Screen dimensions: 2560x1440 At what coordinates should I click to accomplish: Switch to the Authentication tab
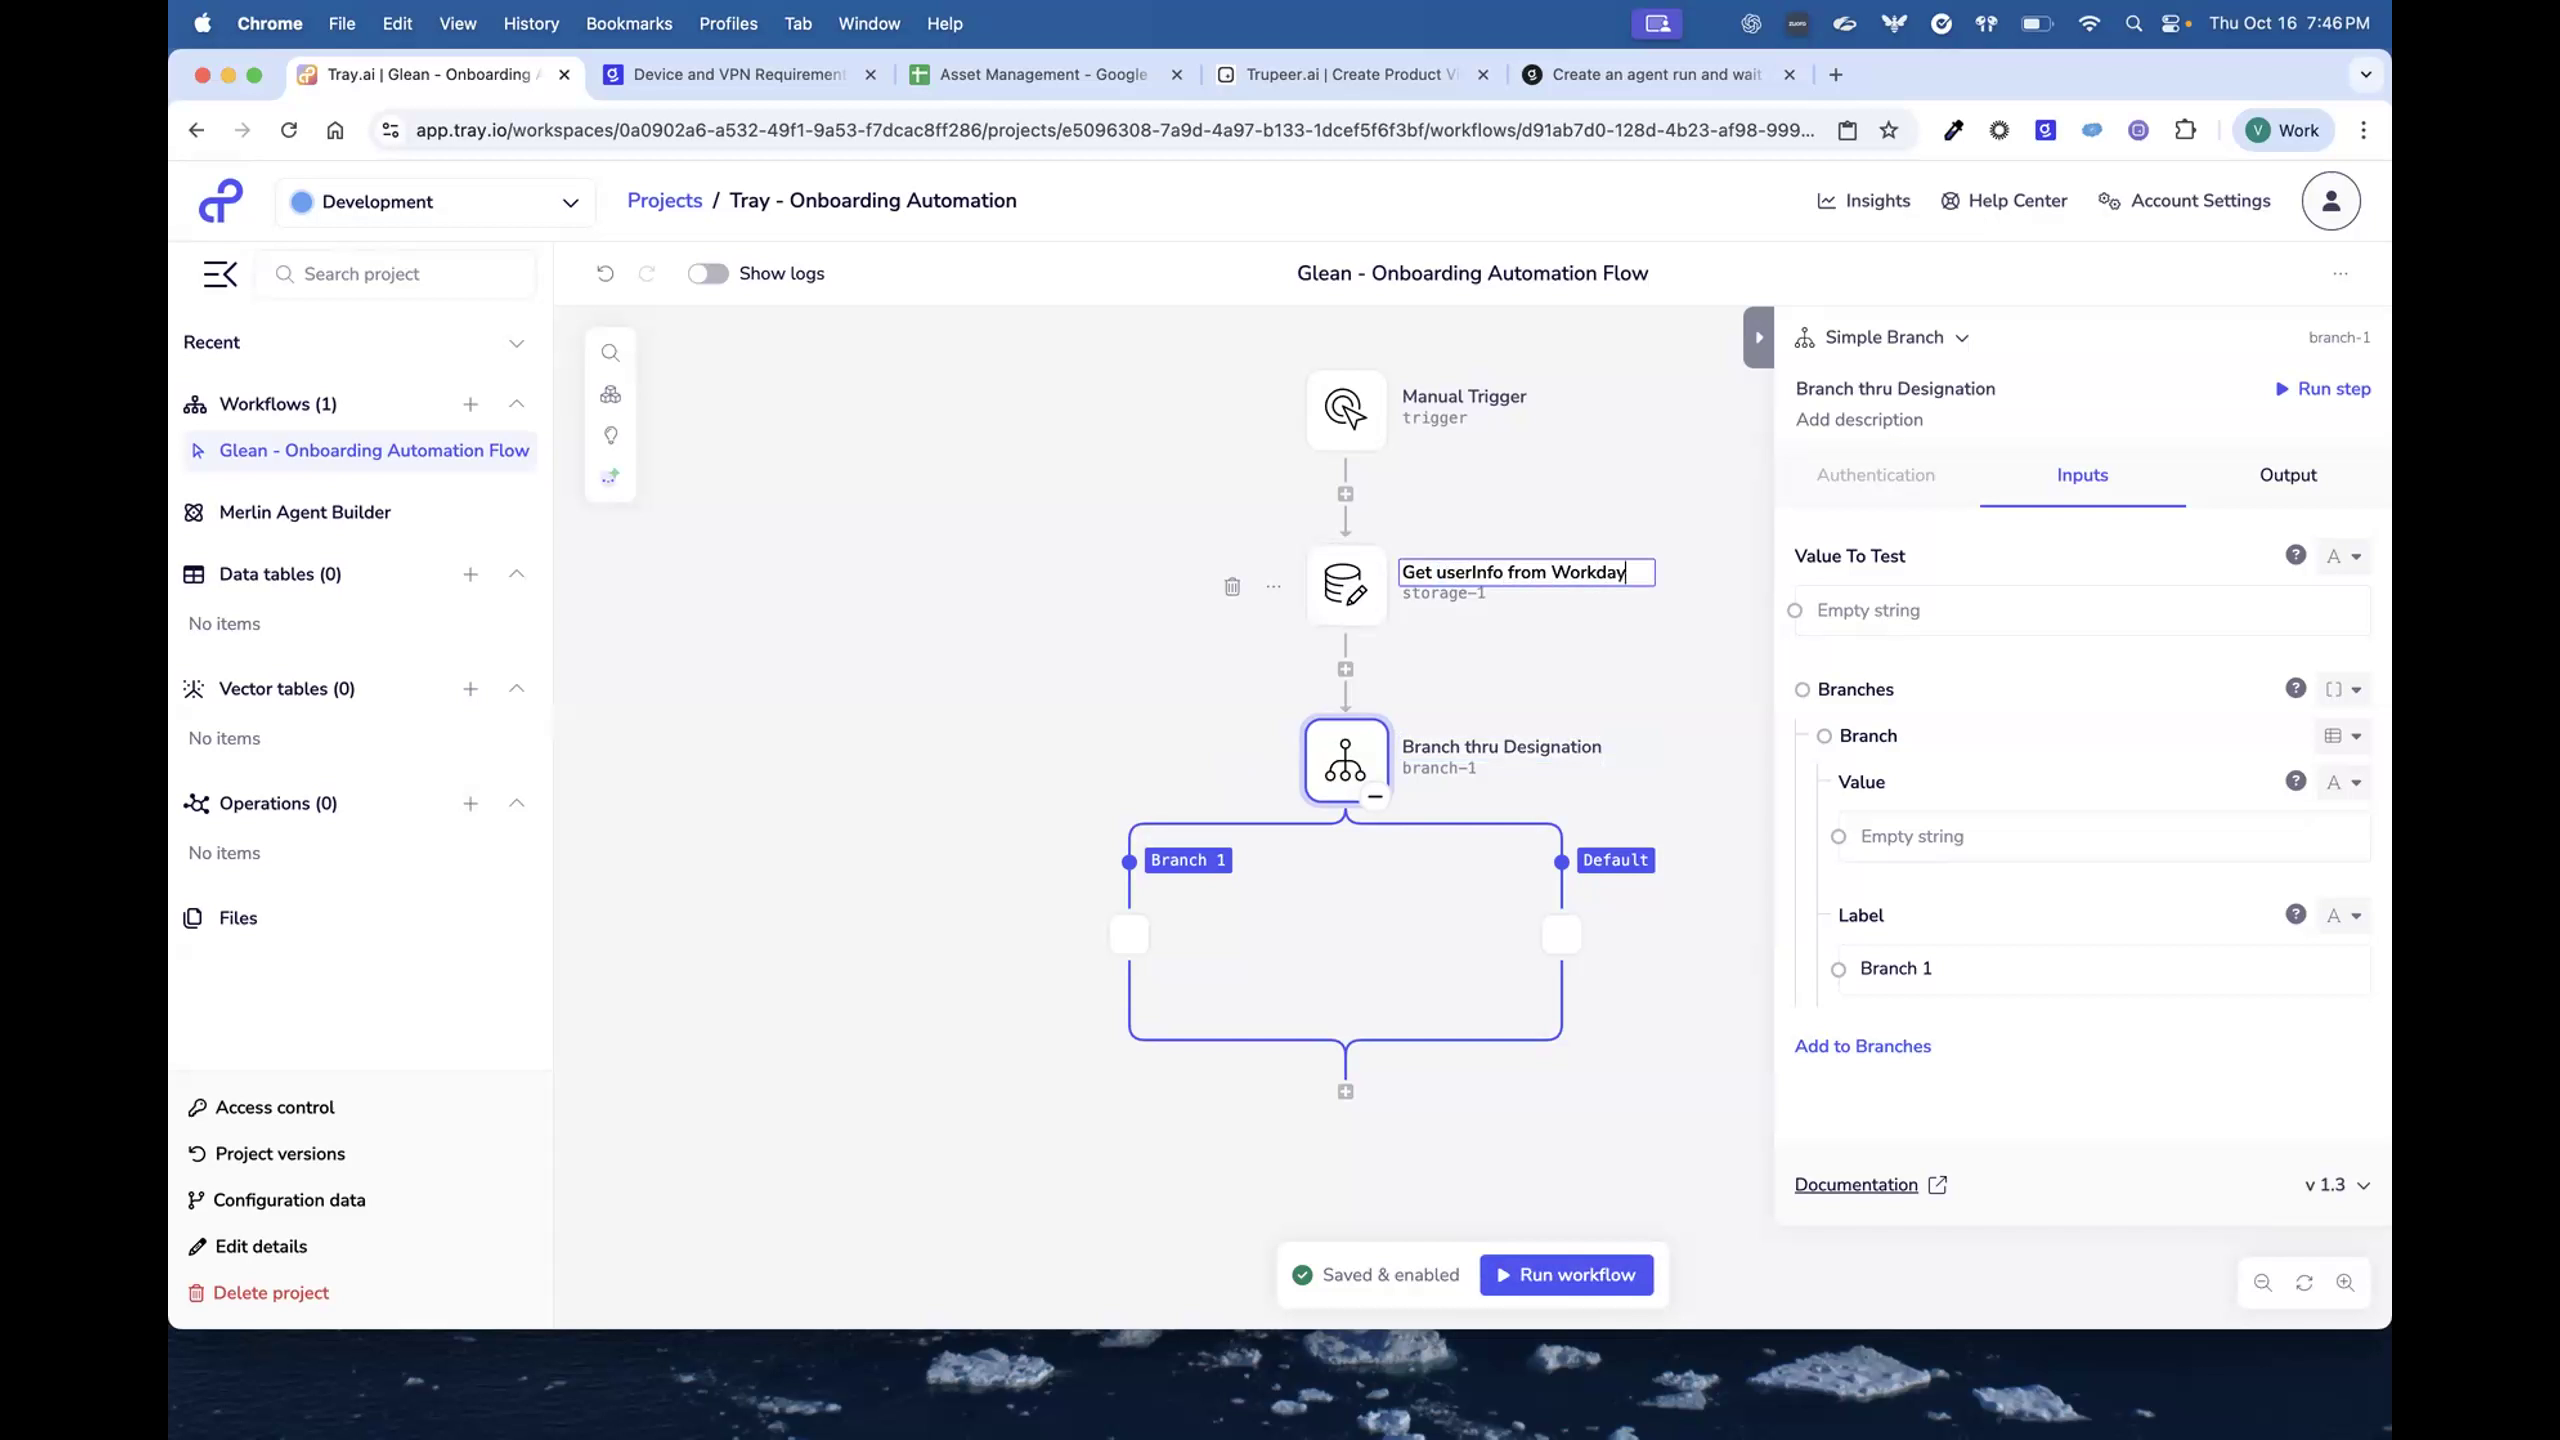(1875, 475)
